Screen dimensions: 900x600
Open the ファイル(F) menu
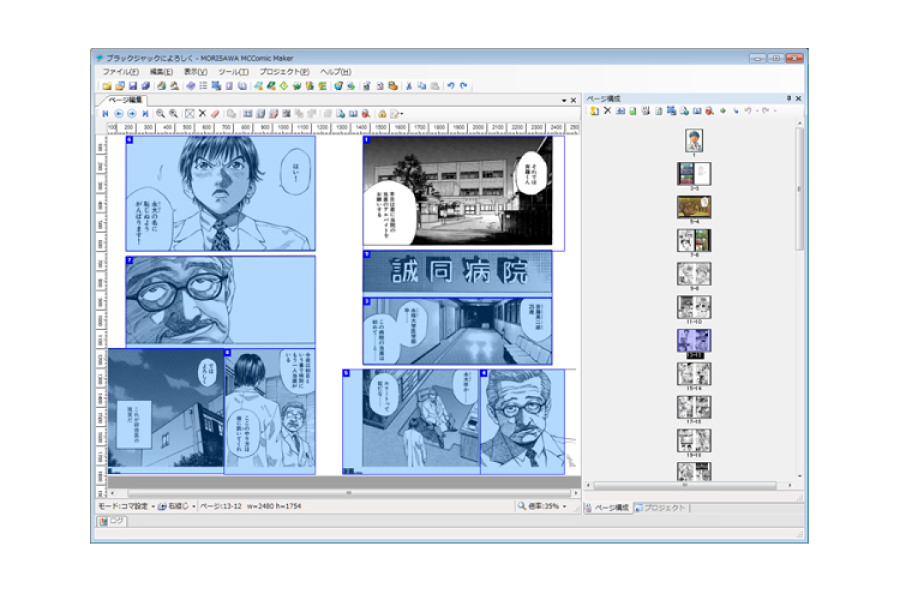(x=120, y=72)
